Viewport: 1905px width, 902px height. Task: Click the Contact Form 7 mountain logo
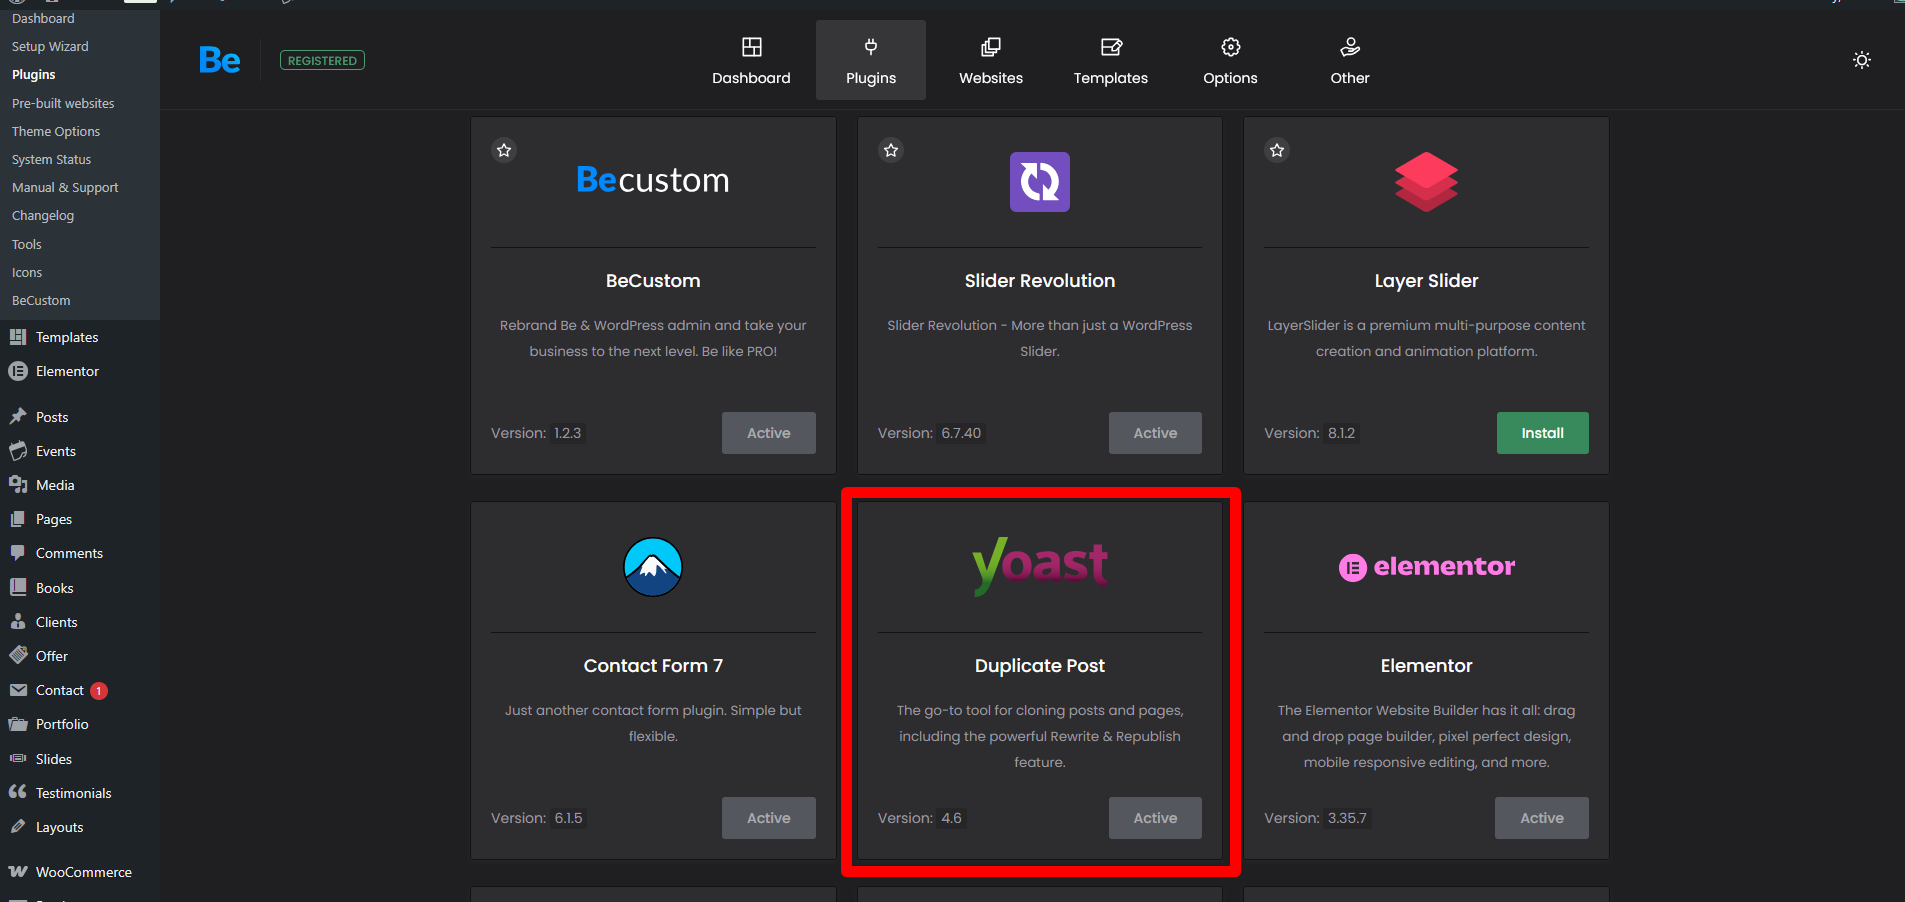[x=653, y=567]
